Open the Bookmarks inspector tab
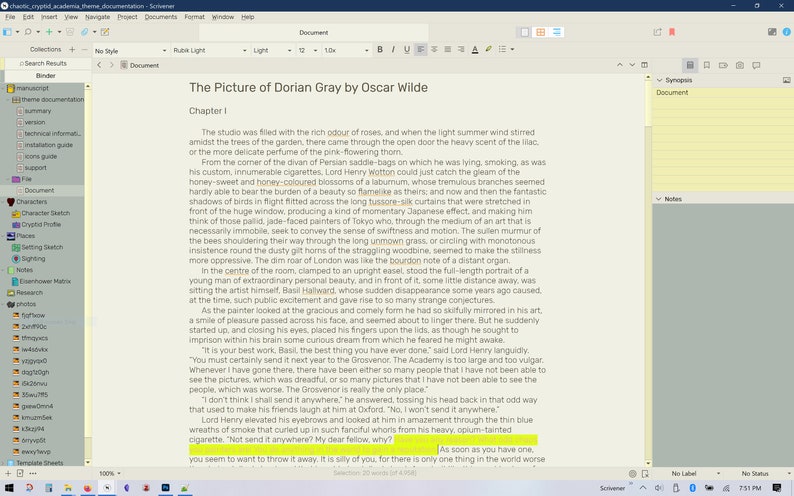 coord(706,65)
